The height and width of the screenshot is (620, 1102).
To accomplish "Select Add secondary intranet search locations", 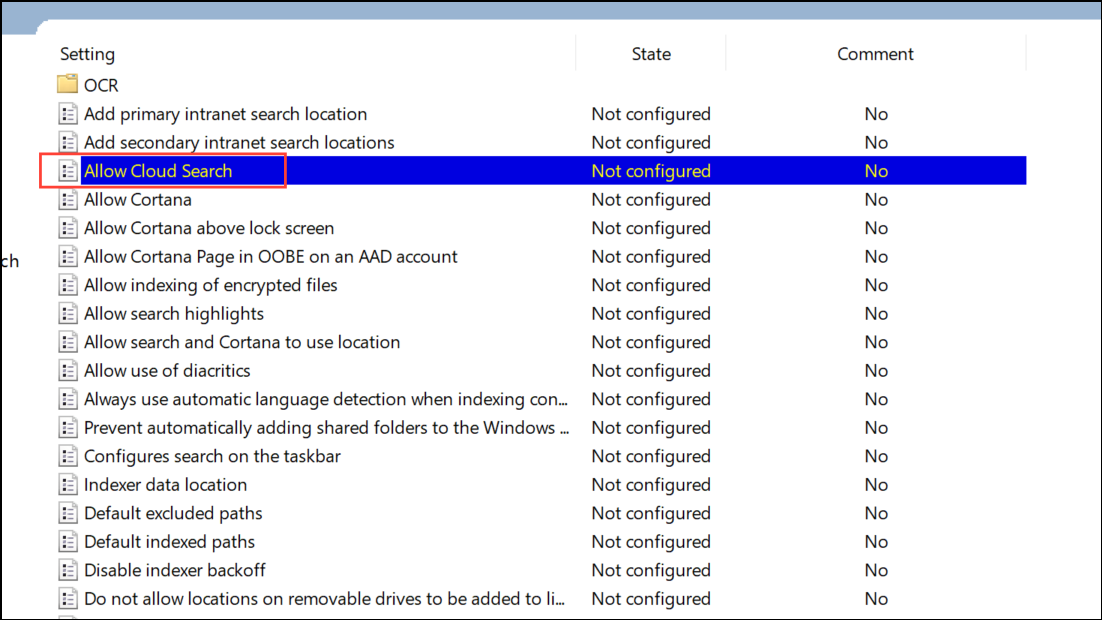I will tap(239, 143).
